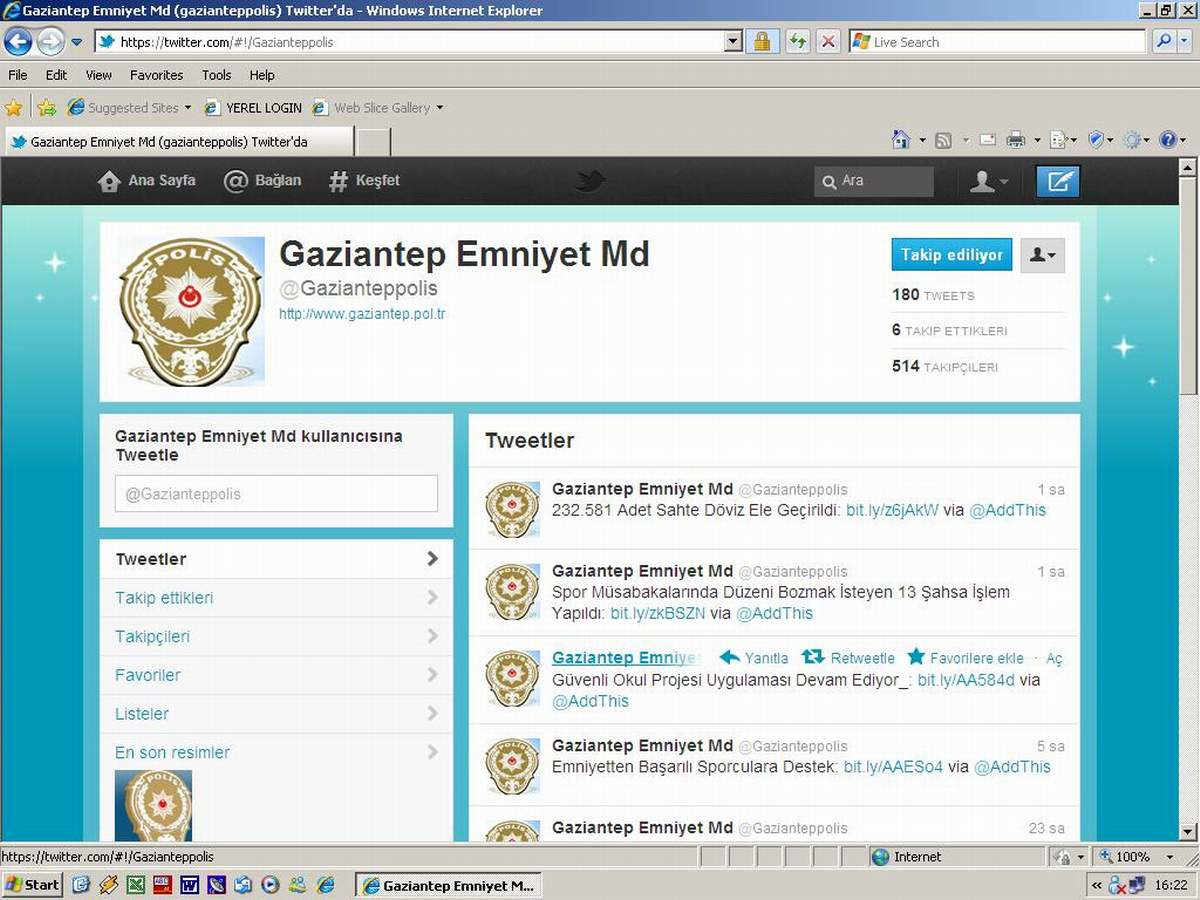
Task: Click the Twitter bird logo in header
Action: coord(590,181)
